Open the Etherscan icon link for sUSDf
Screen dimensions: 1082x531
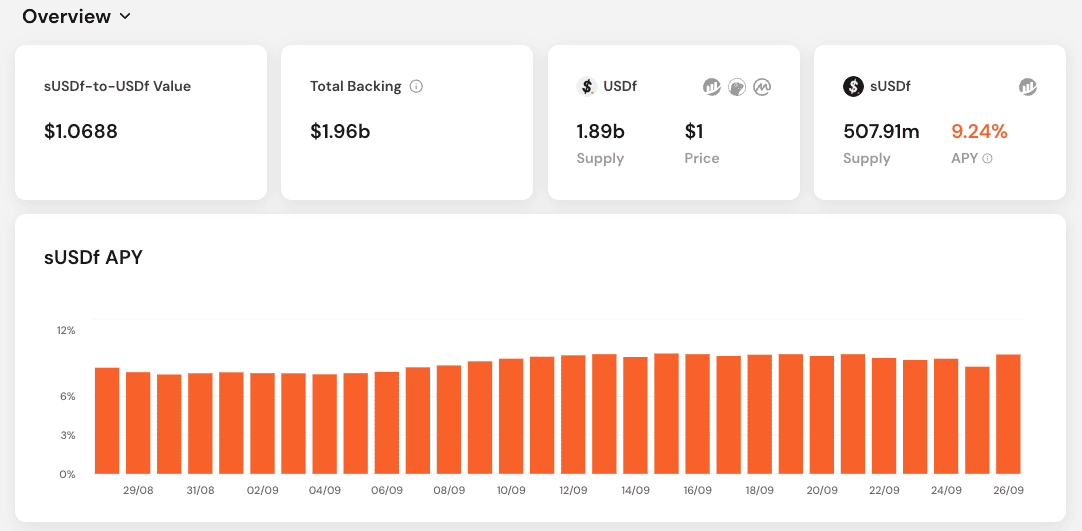click(1028, 87)
